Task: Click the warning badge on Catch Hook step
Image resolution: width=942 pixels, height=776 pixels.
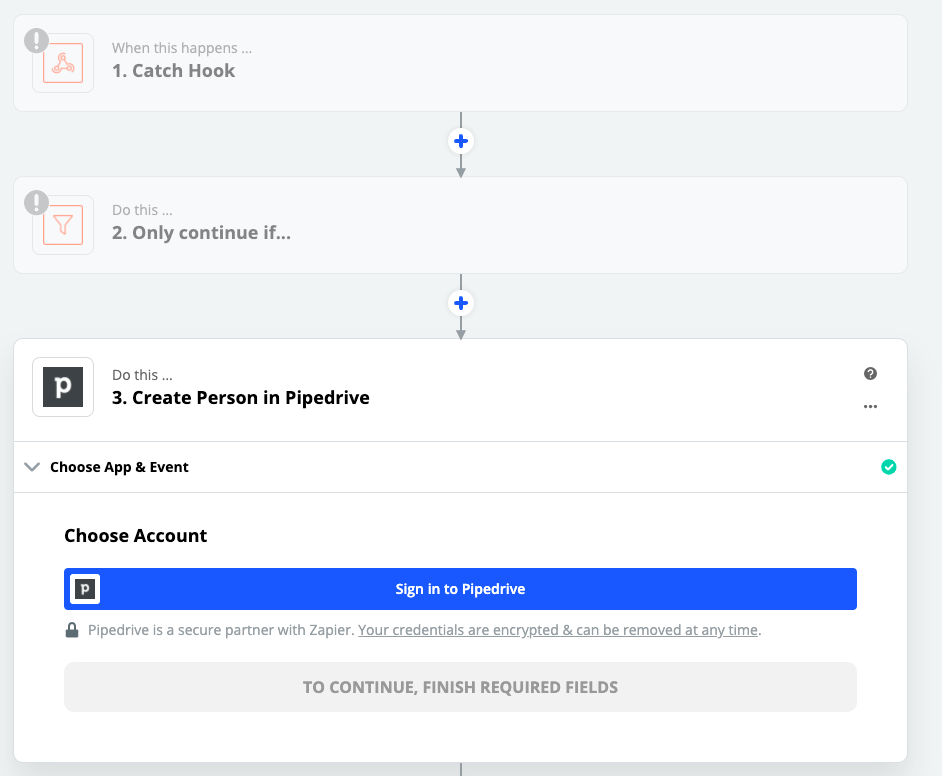Action: pyautogui.click(x=37, y=41)
